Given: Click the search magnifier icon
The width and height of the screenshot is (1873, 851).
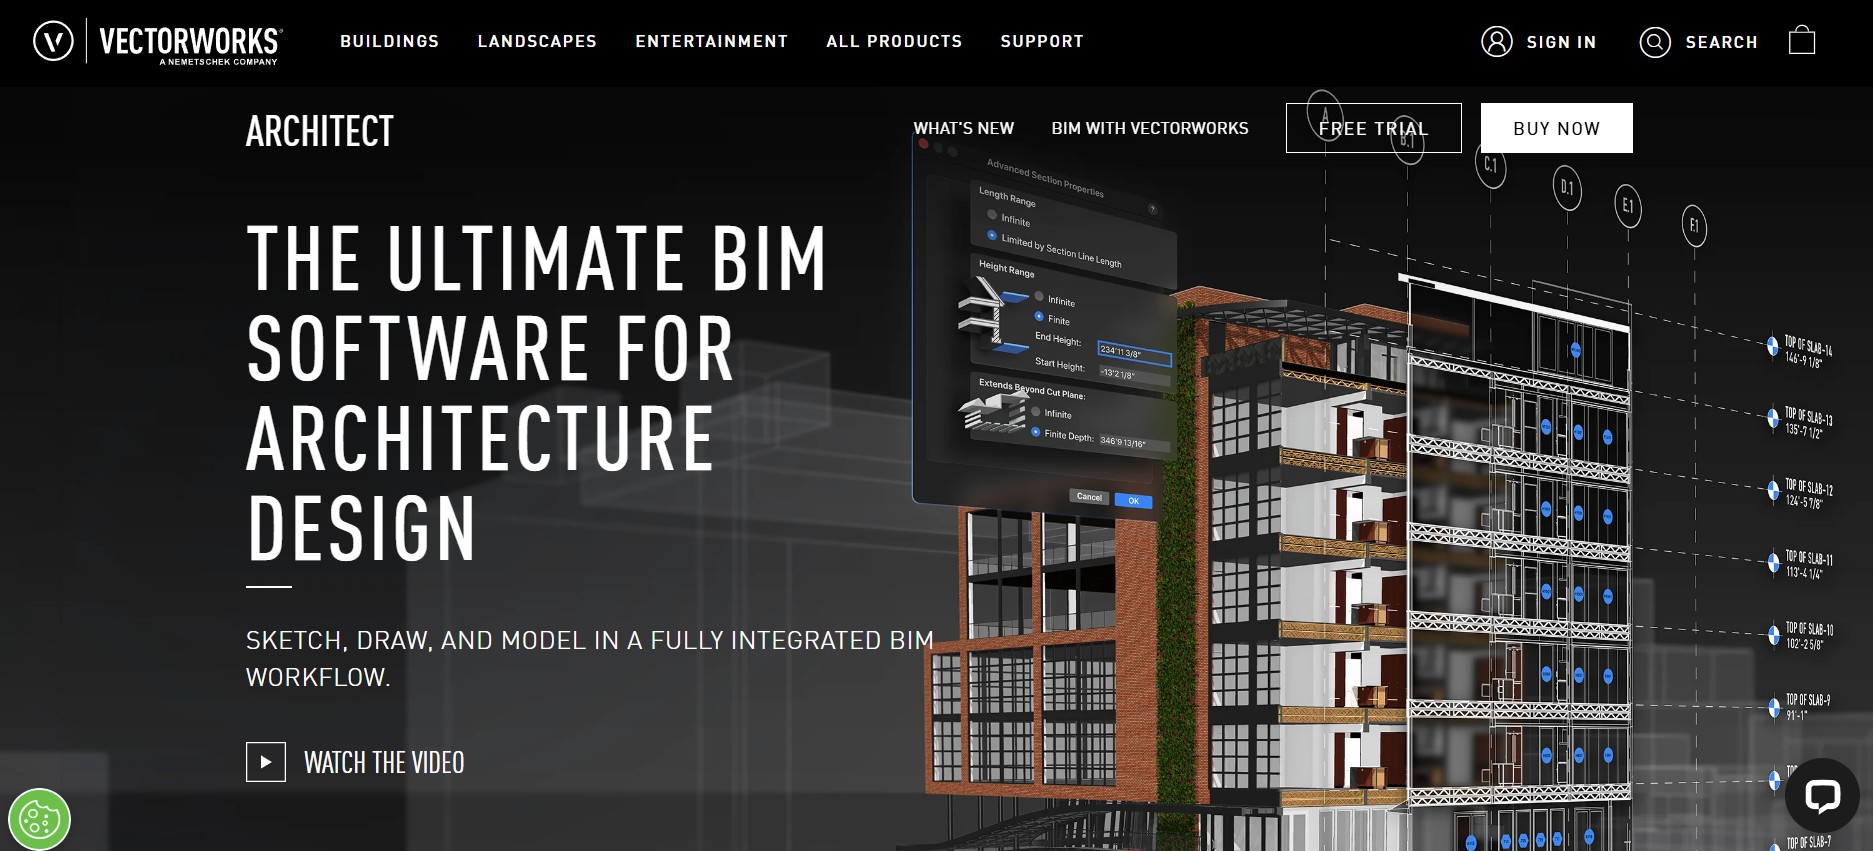Looking at the screenshot, I should point(1655,42).
